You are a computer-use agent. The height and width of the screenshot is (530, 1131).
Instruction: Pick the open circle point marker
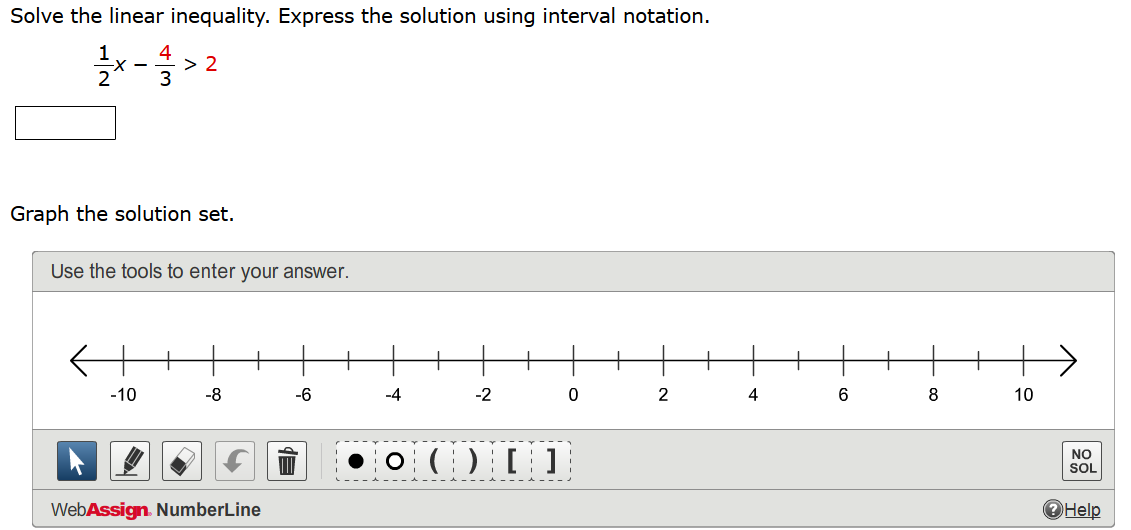tap(395, 461)
